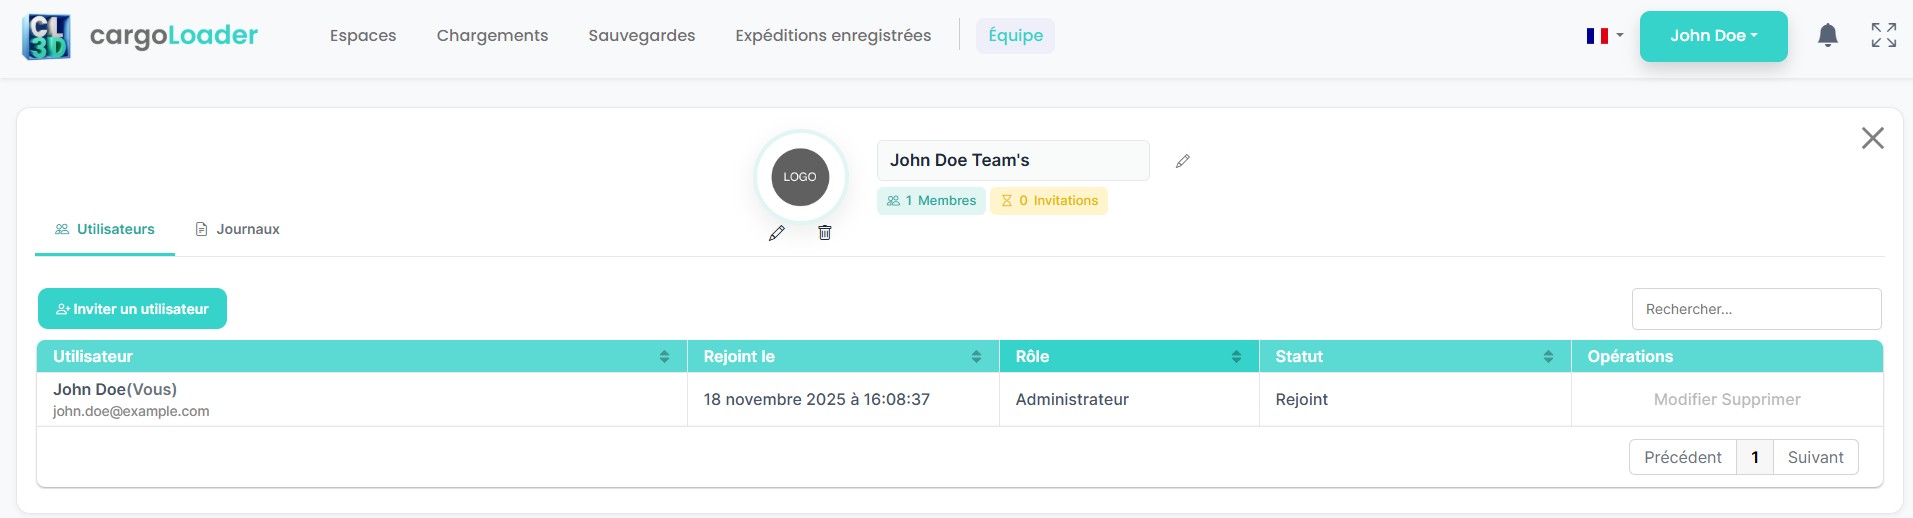The width and height of the screenshot is (1913, 518).
Task: Go to Expéditions enregistrées page
Action: (832, 36)
